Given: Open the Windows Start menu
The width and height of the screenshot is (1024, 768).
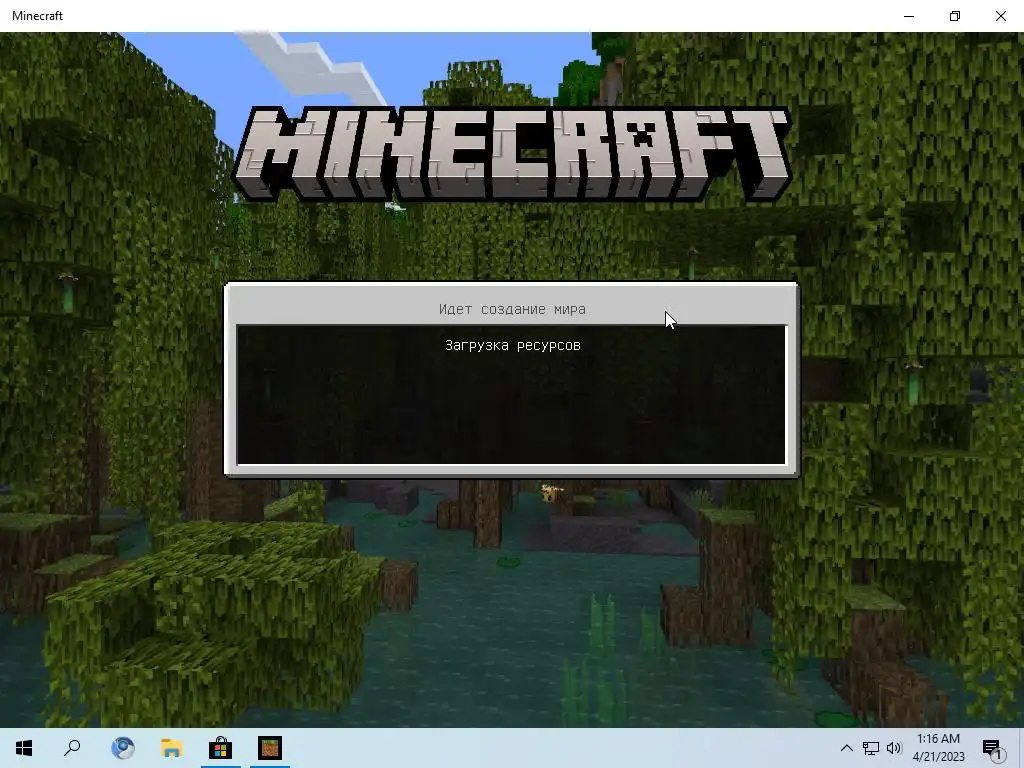Looking at the screenshot, I should coord(24,748).
